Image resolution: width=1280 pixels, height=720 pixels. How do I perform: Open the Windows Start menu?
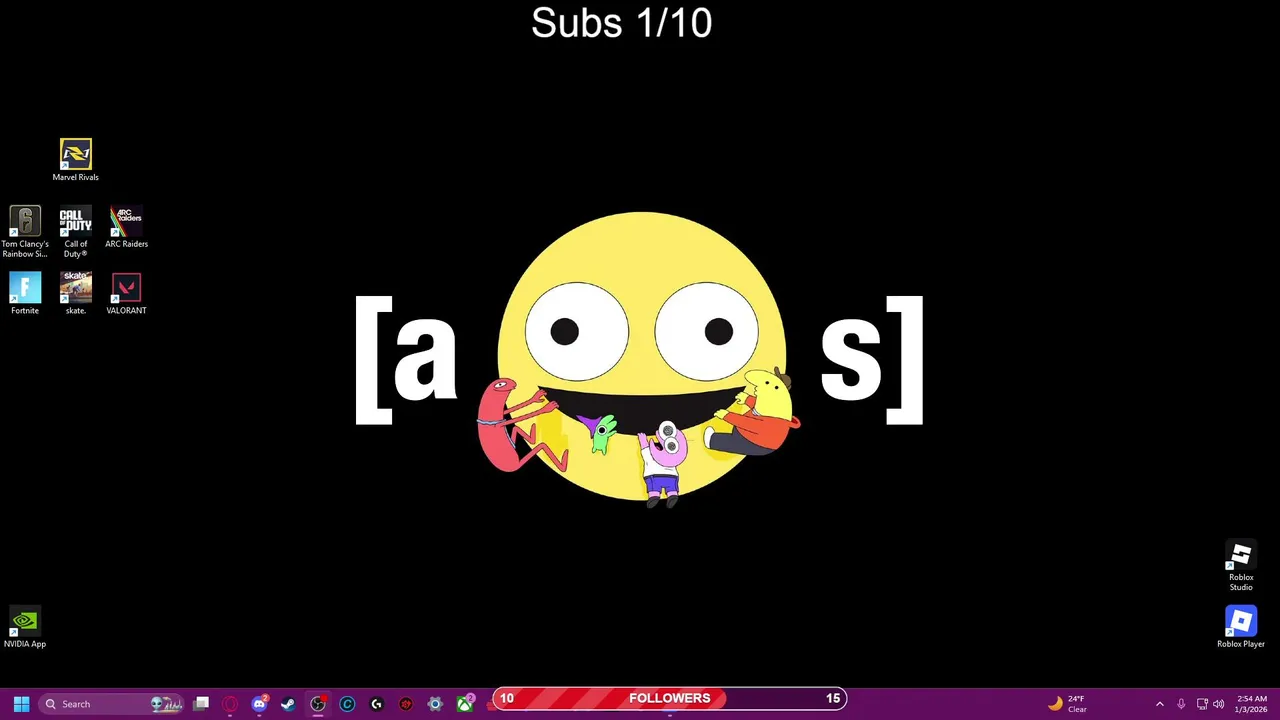click(21, 704)
